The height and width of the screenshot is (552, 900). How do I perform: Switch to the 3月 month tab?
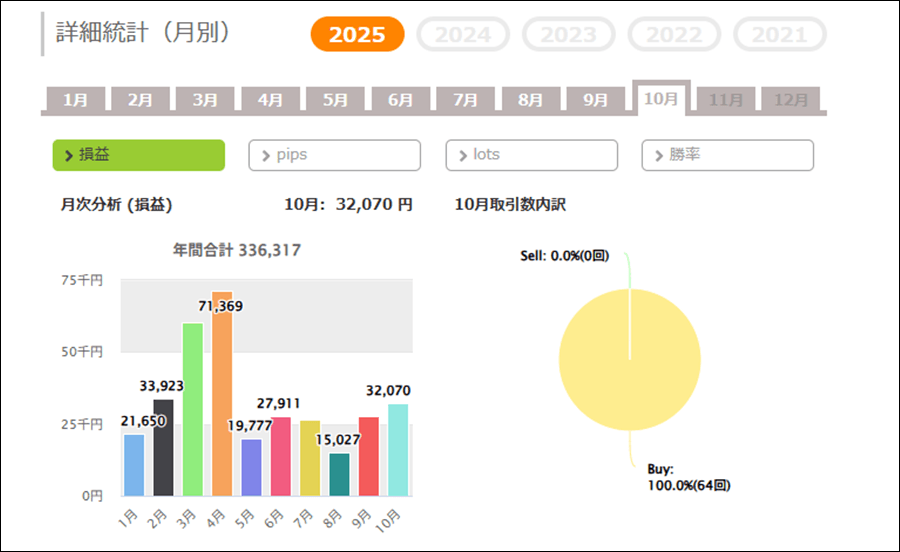coord(205,100)
